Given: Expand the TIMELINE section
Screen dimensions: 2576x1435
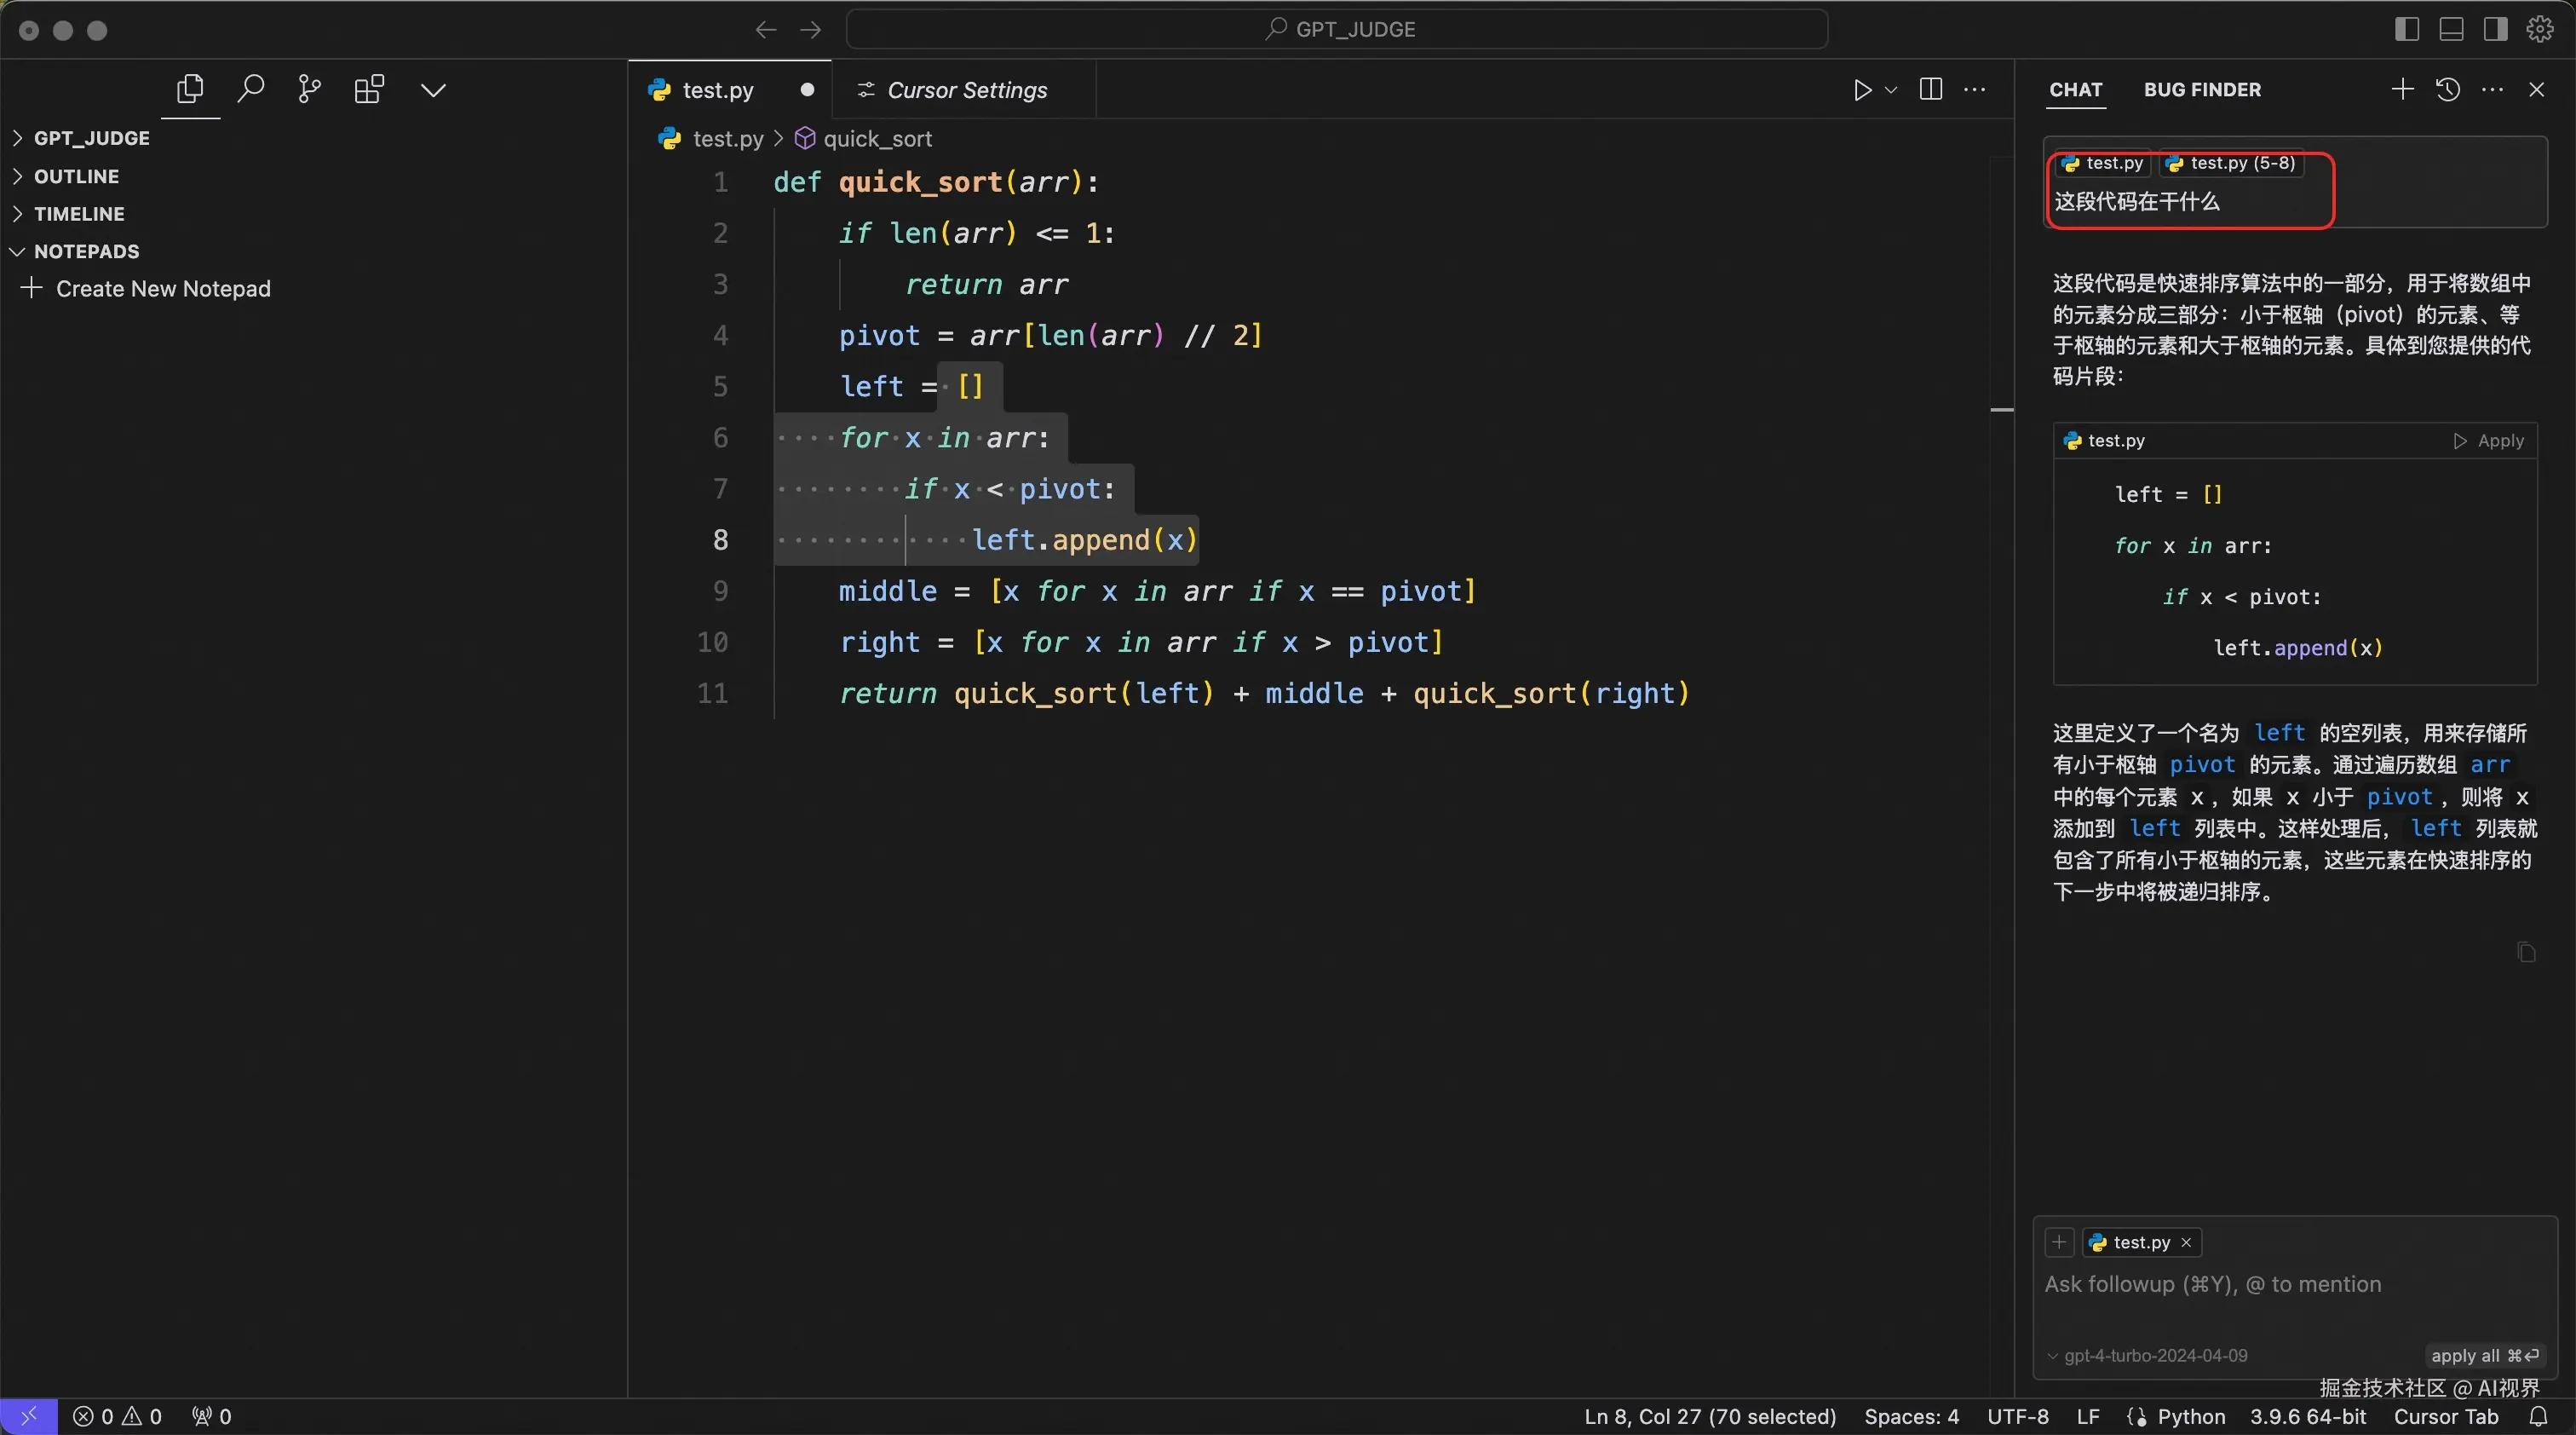Looking at the screenshot, I should [x=79, y=214].
